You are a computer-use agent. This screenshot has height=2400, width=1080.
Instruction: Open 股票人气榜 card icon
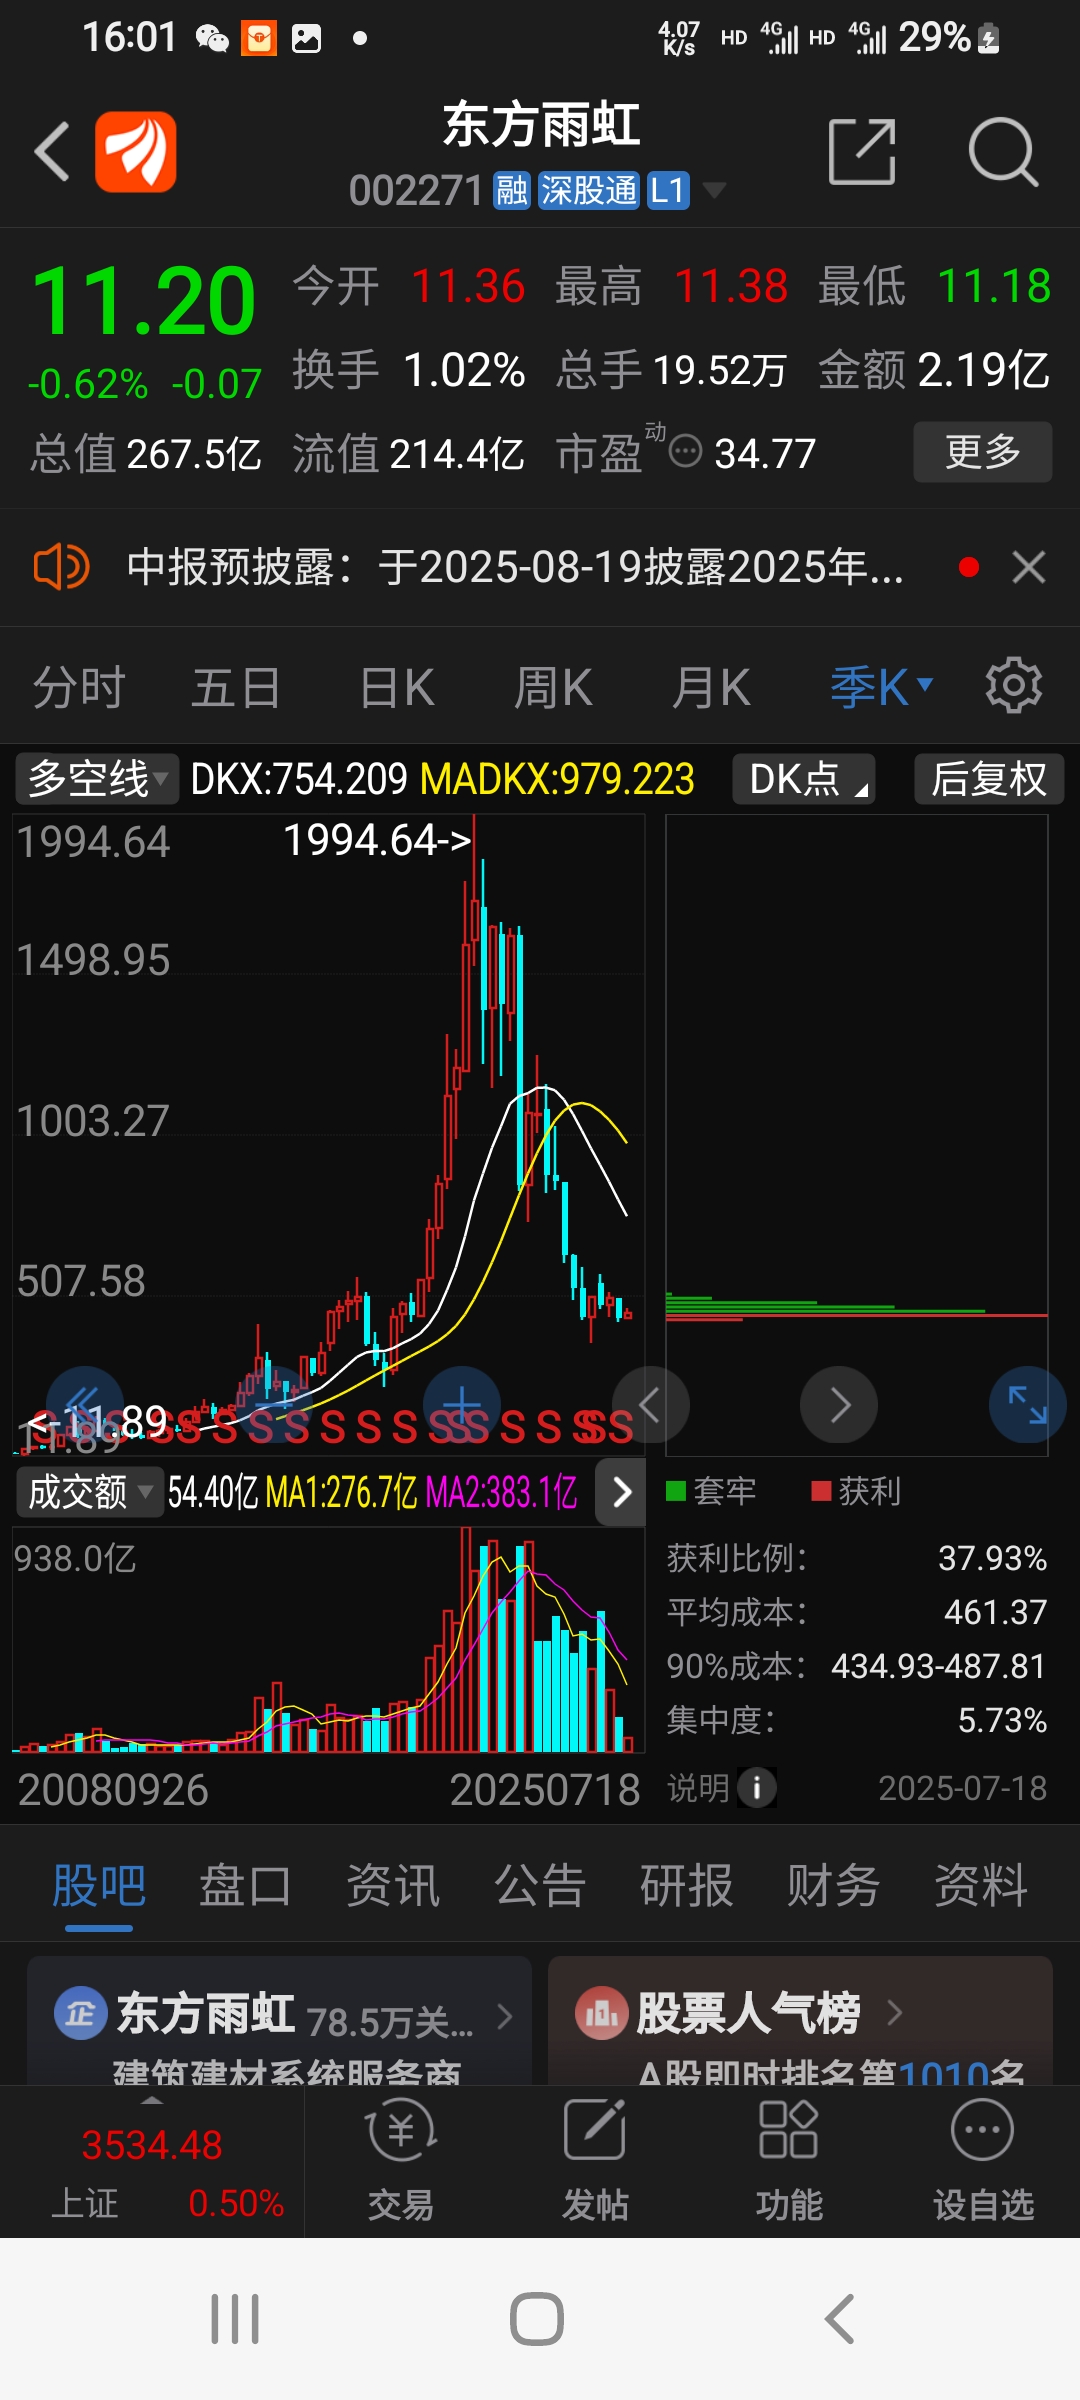601,2012
